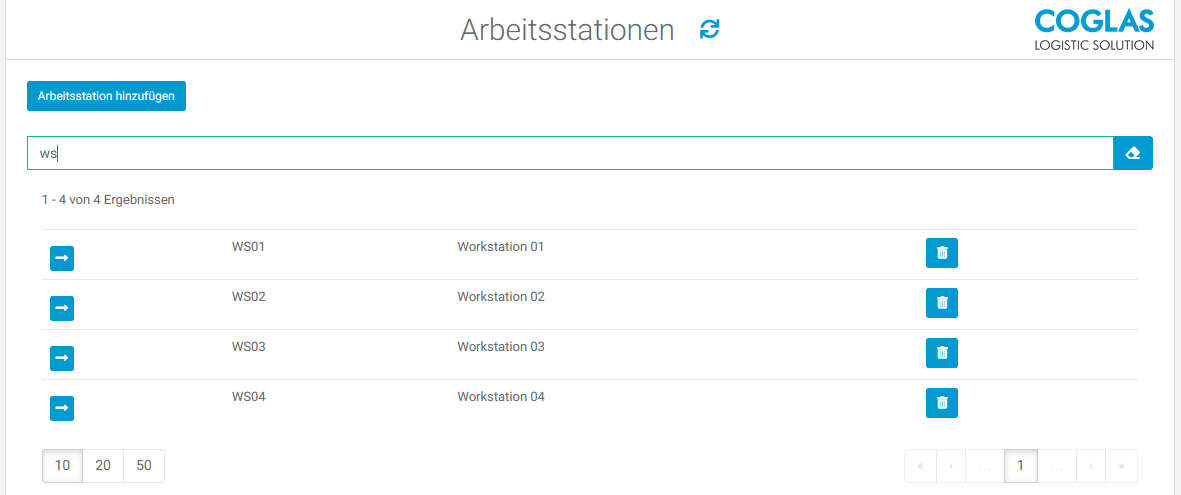The width and height of the screenshot is (1181, 495).
Task: Select the WS03 code cell
Action: coord(248,347)
